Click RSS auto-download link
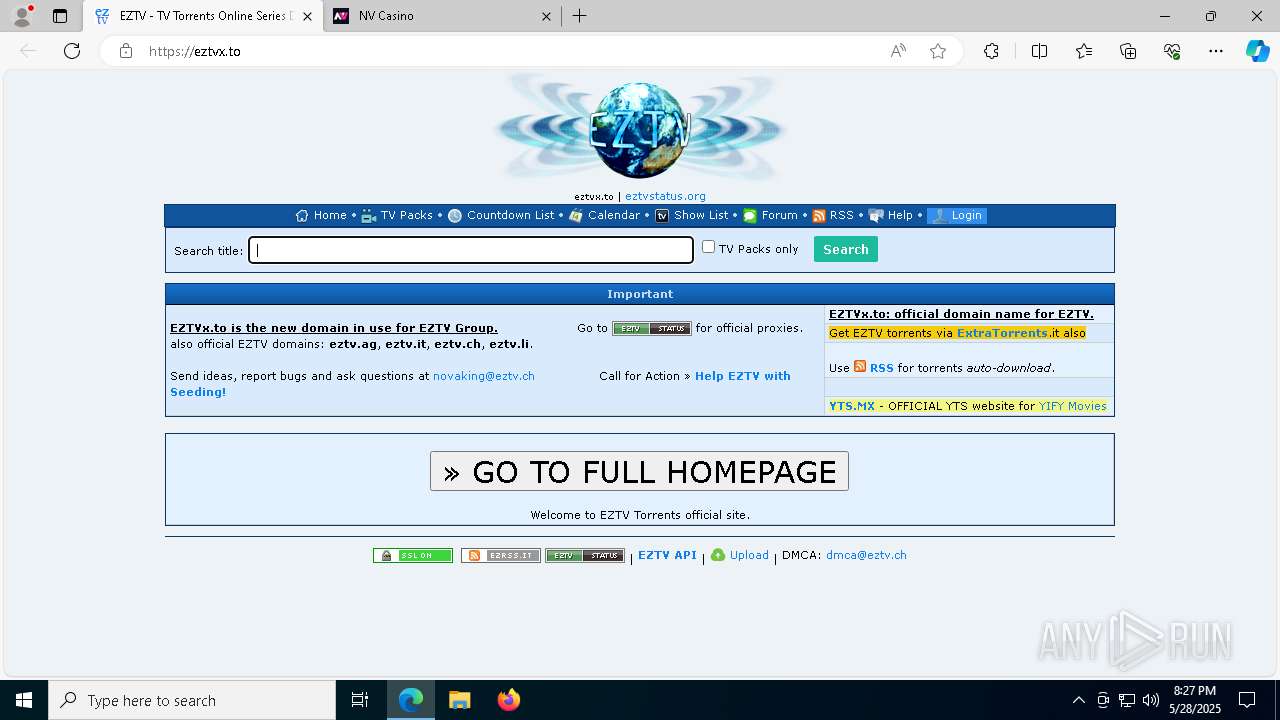This screenshot has height=720, width=1280. point(882,368)
